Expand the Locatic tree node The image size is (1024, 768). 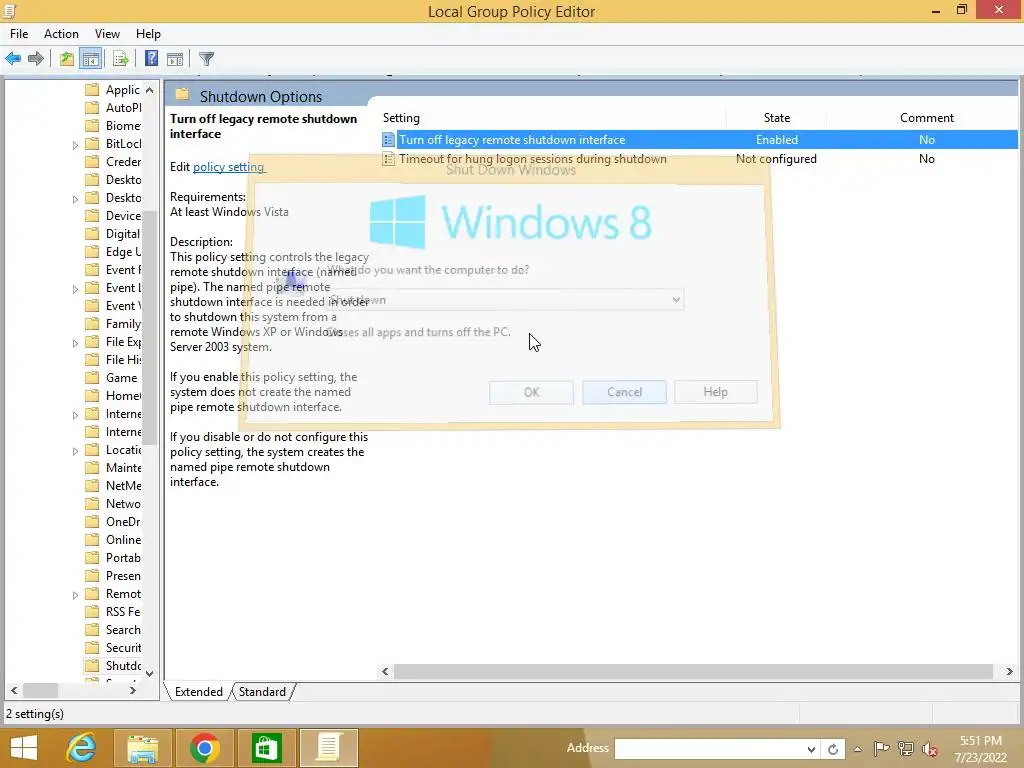tap(75, 451)
